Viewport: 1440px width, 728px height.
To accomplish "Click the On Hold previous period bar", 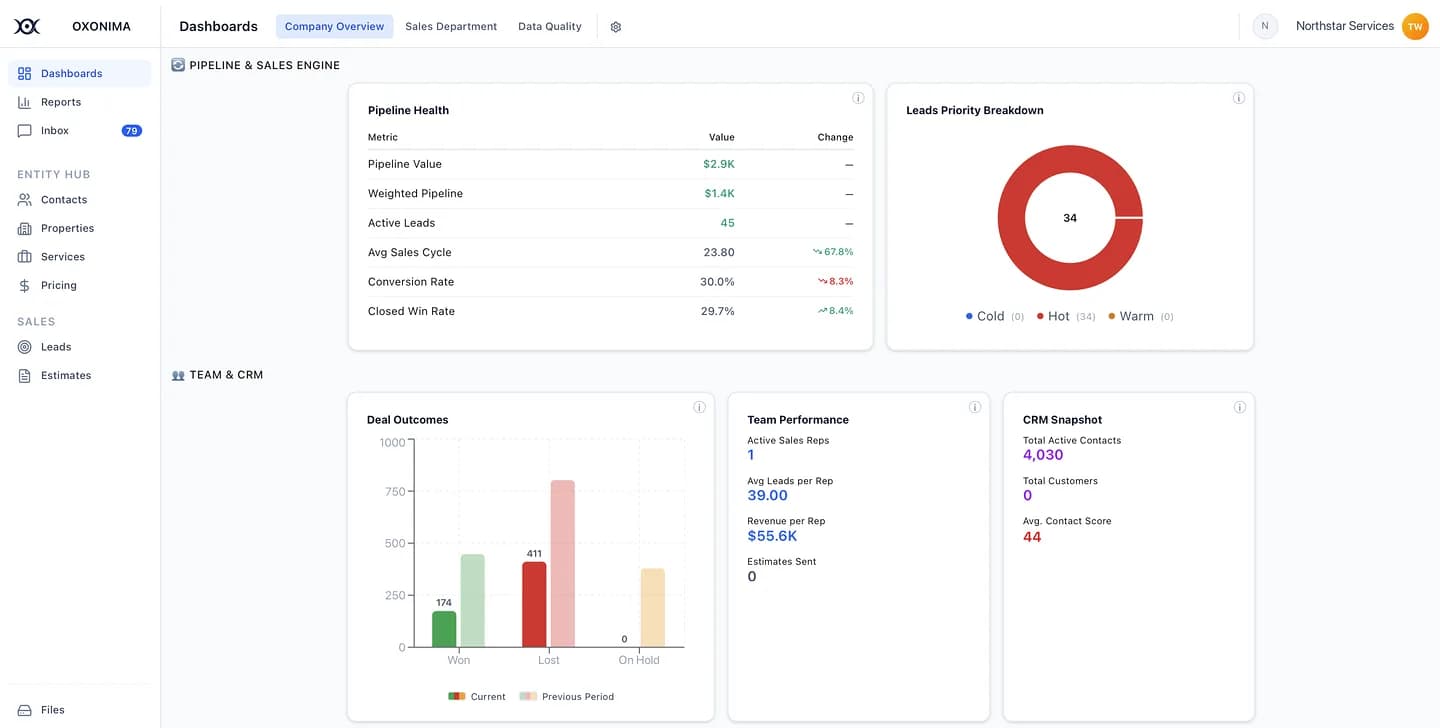I will click(x=653, y=608).
